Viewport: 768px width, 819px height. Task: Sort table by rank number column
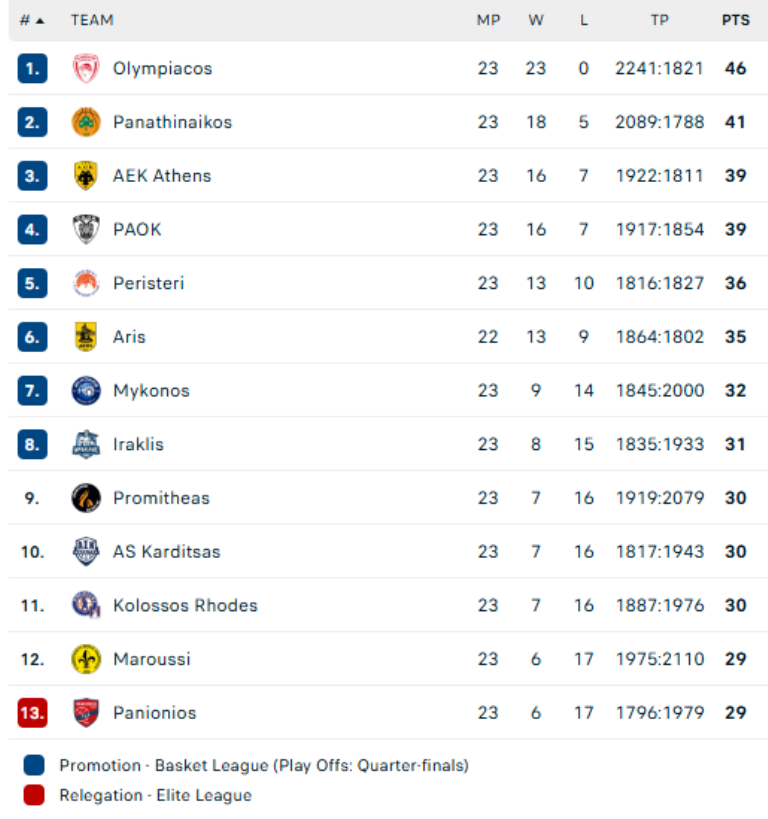click(31, 20)
